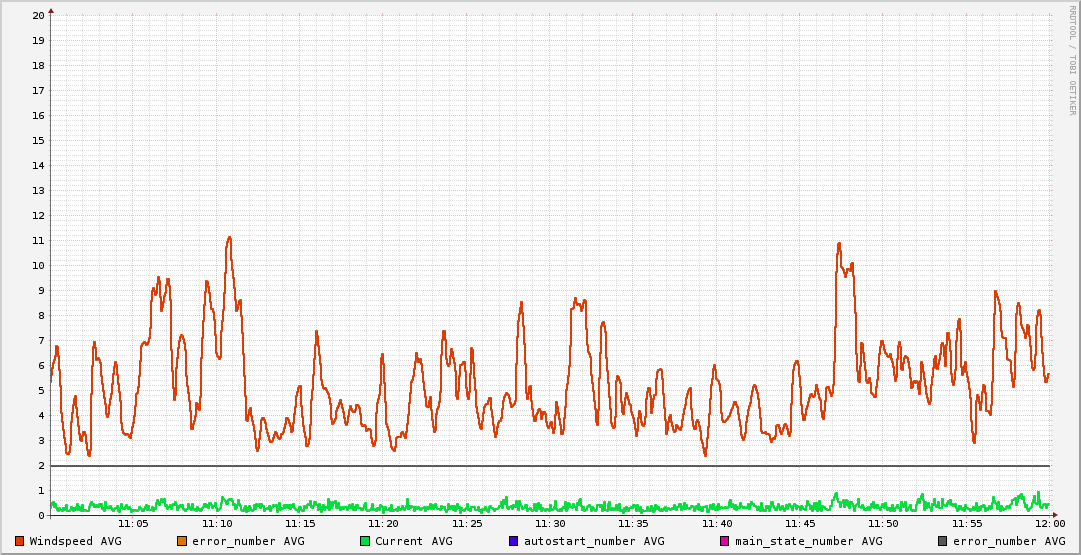Click the 11:30 time axis label
Viewport: 1081px width, 555px height.
point(550,524)
